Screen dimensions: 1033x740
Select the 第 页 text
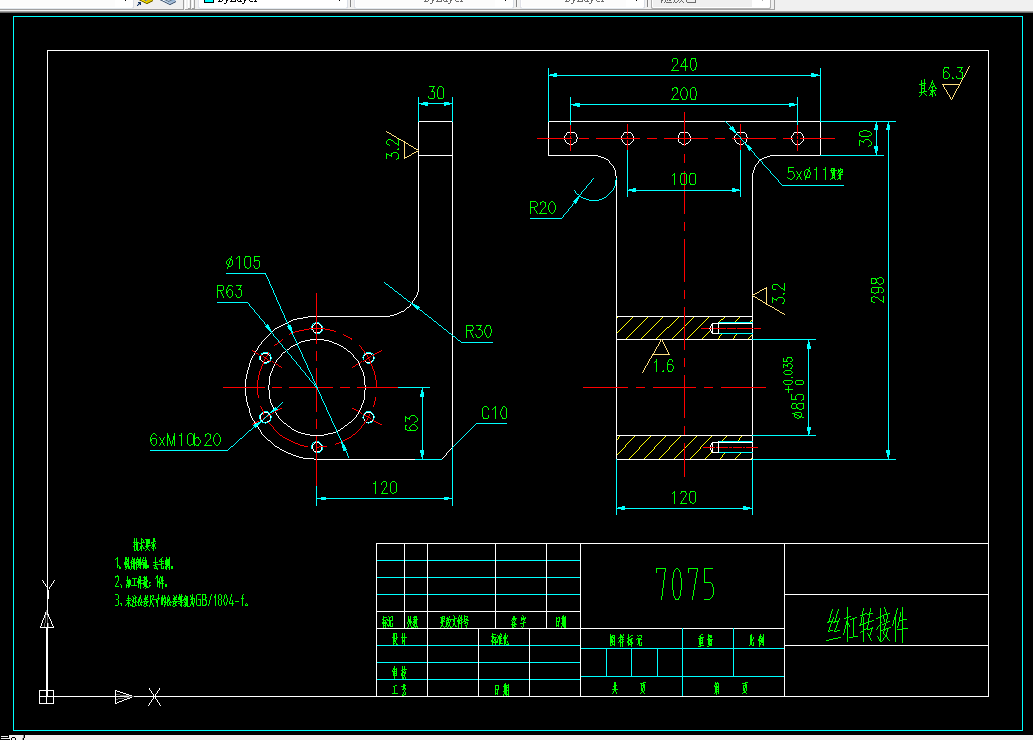click(731, 689)
